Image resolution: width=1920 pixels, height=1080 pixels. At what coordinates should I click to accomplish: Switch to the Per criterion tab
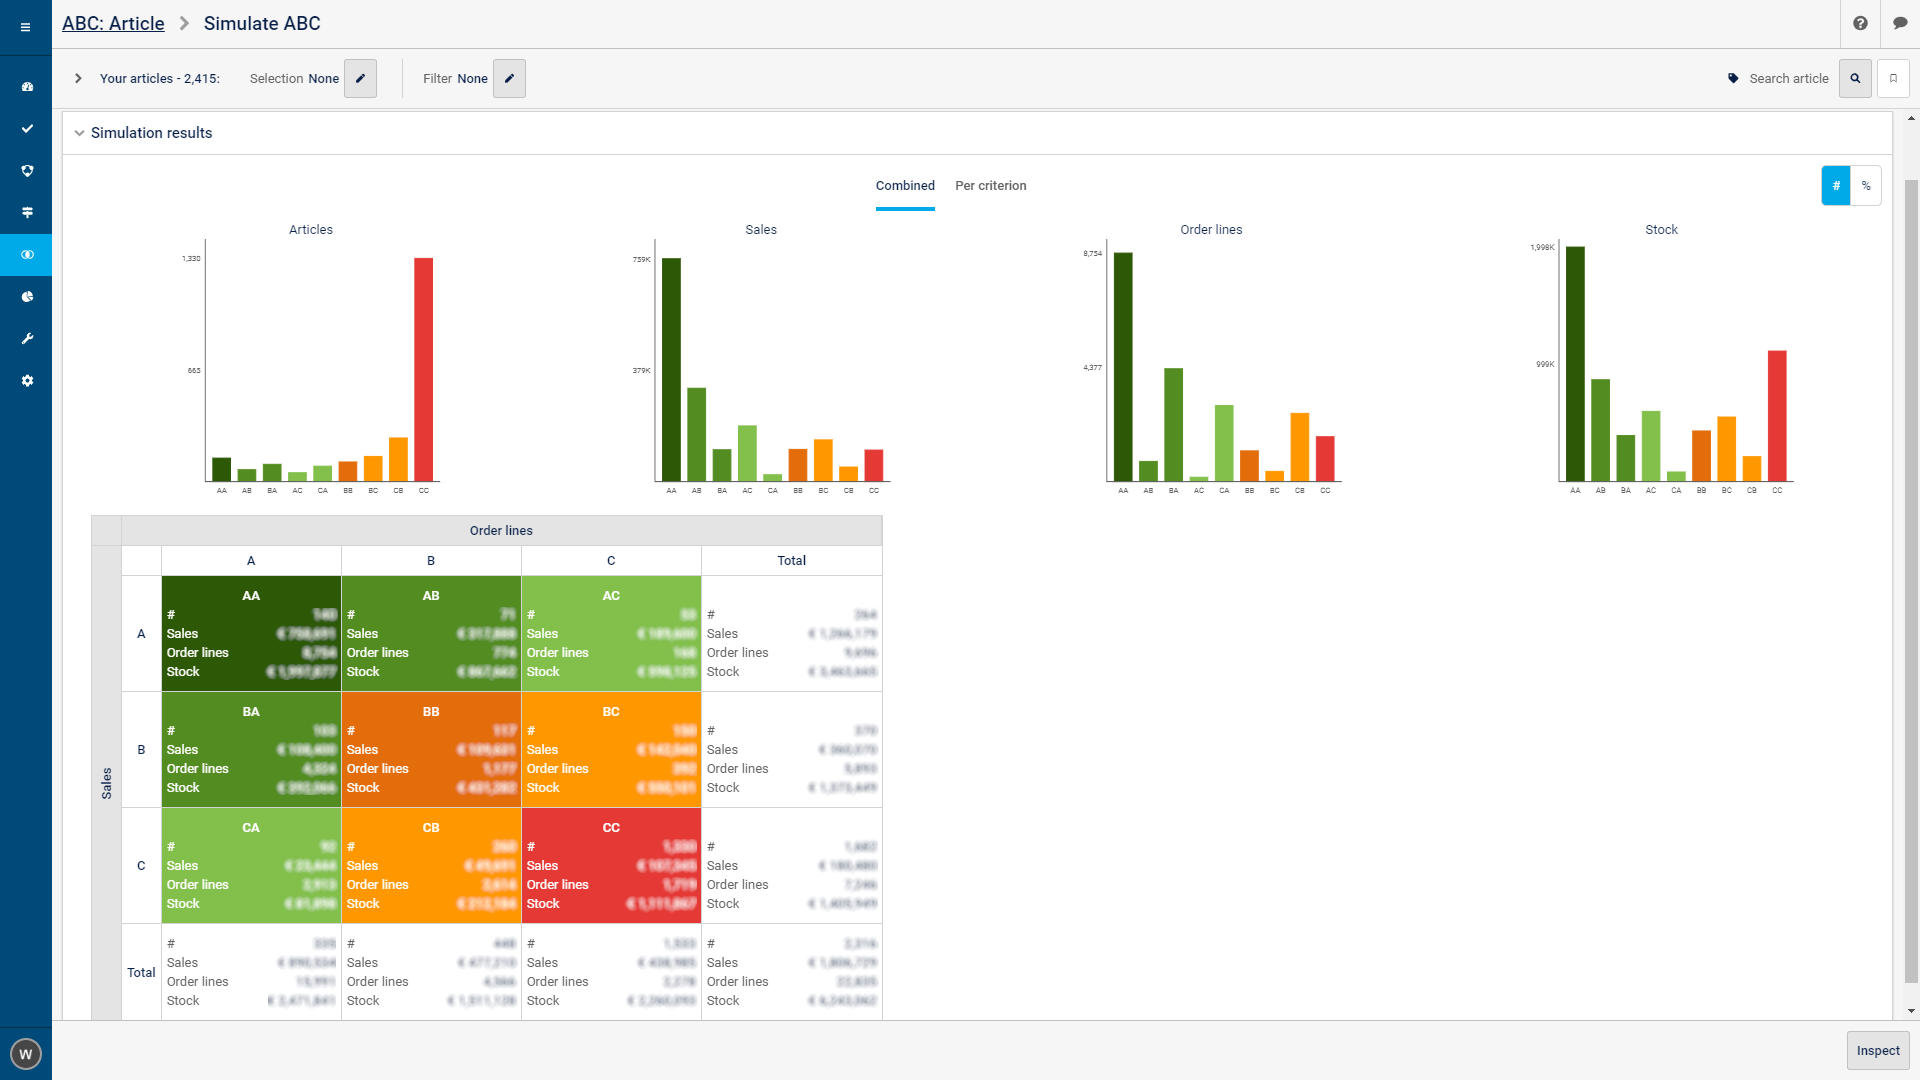(990, 186)
